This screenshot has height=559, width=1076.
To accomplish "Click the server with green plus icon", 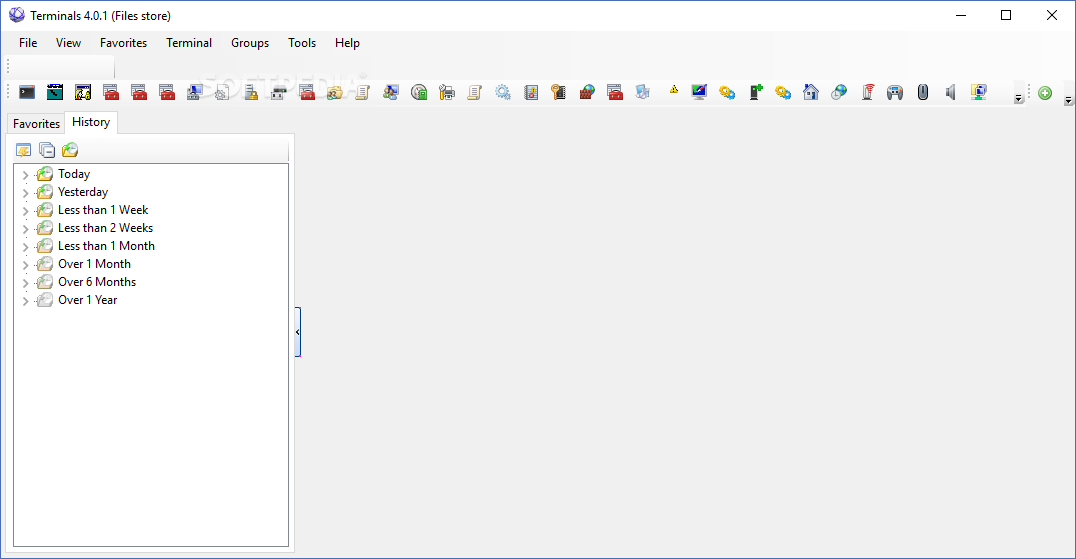I will [756, 92].
